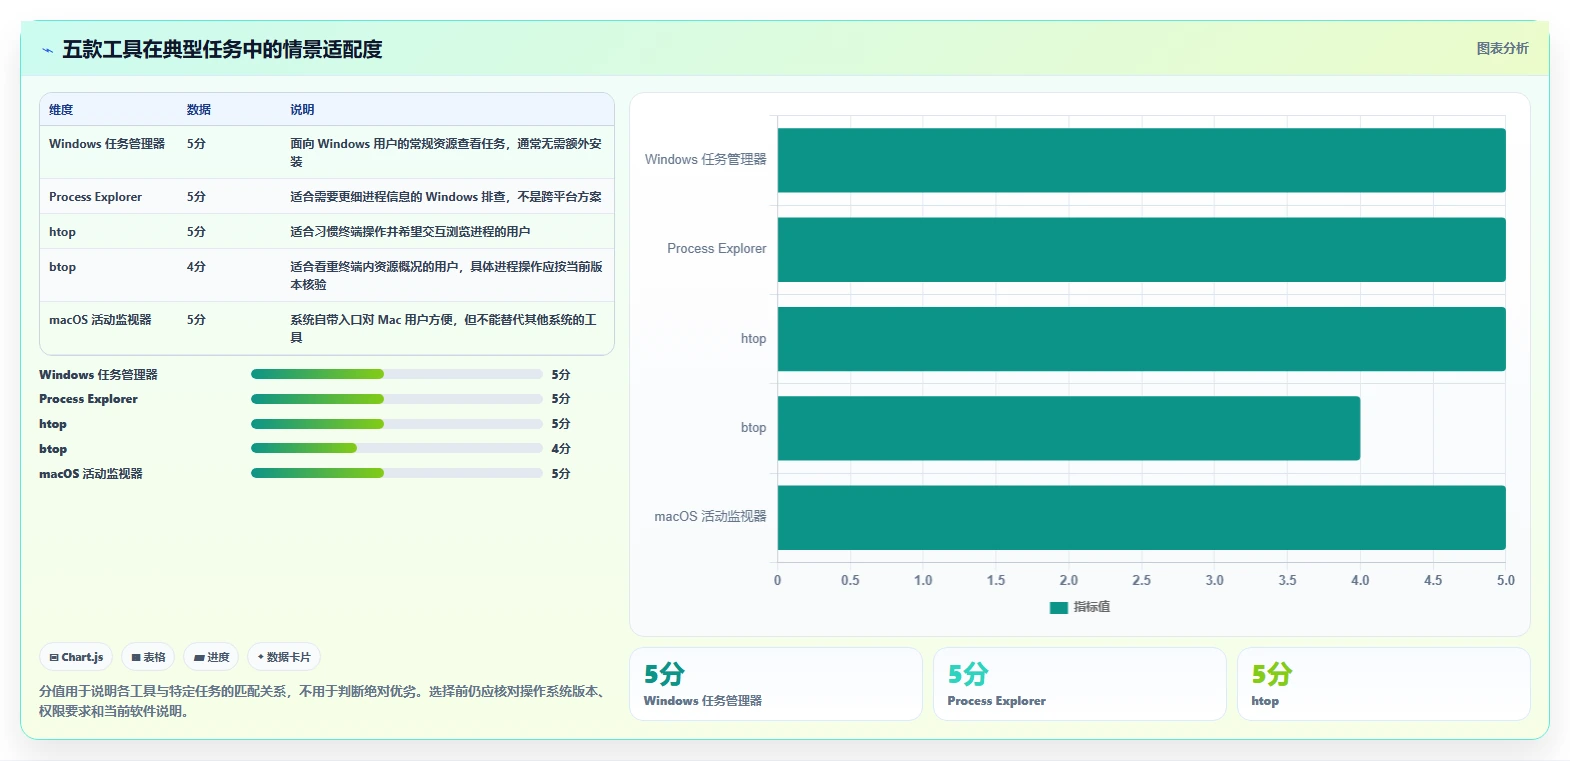The width and height of the screenshot is (1570, 761).
Task: Click the Windows 任务管理器 progress bar
Action: [397, 374]
